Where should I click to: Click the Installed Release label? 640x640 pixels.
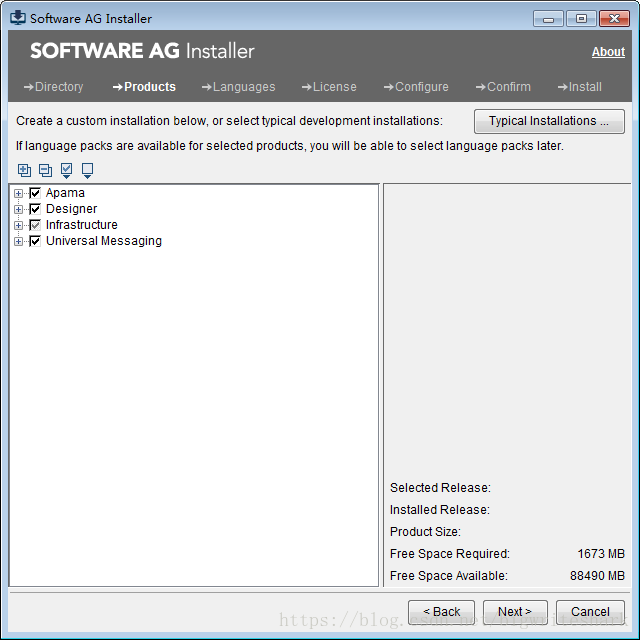click(440, 510)
